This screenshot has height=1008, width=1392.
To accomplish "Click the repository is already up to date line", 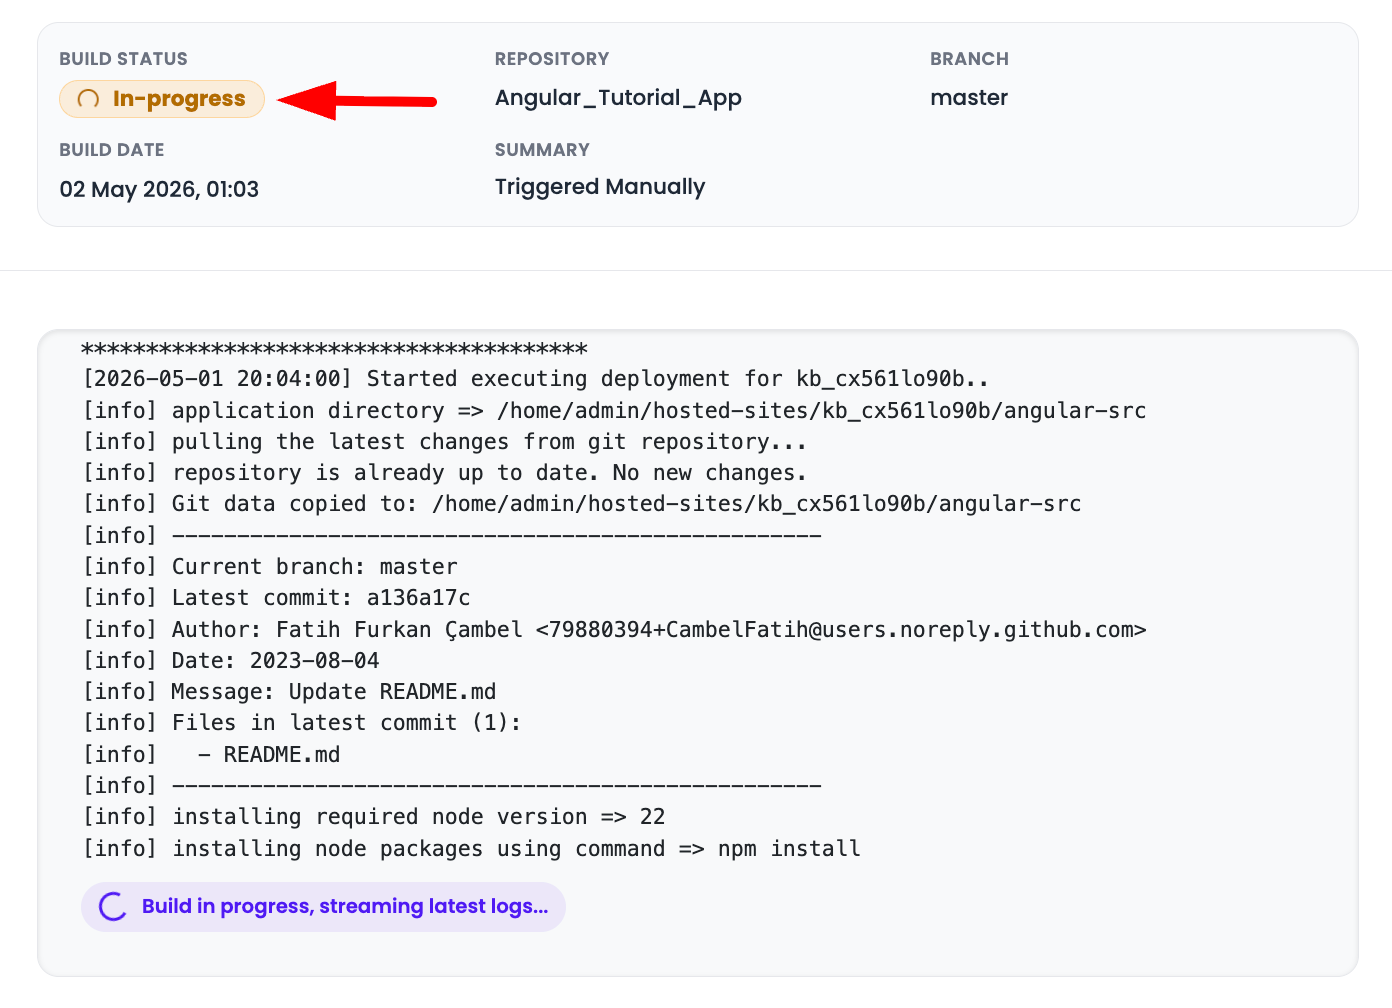I will pos(444,473).
